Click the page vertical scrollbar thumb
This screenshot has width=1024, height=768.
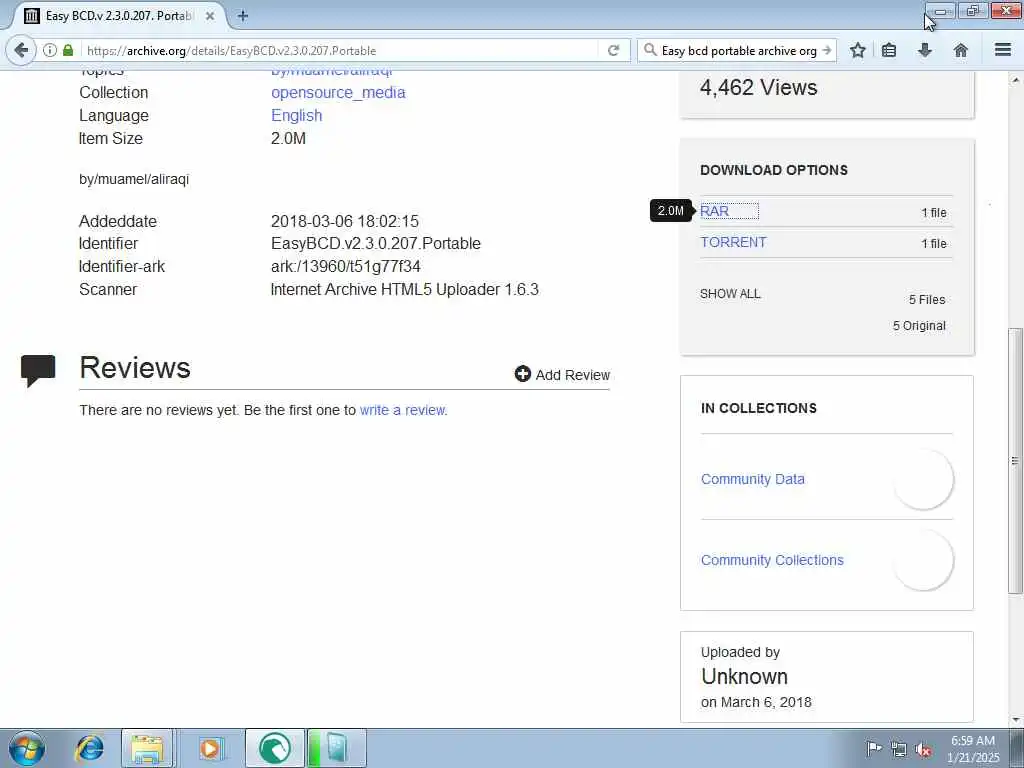1014,460
